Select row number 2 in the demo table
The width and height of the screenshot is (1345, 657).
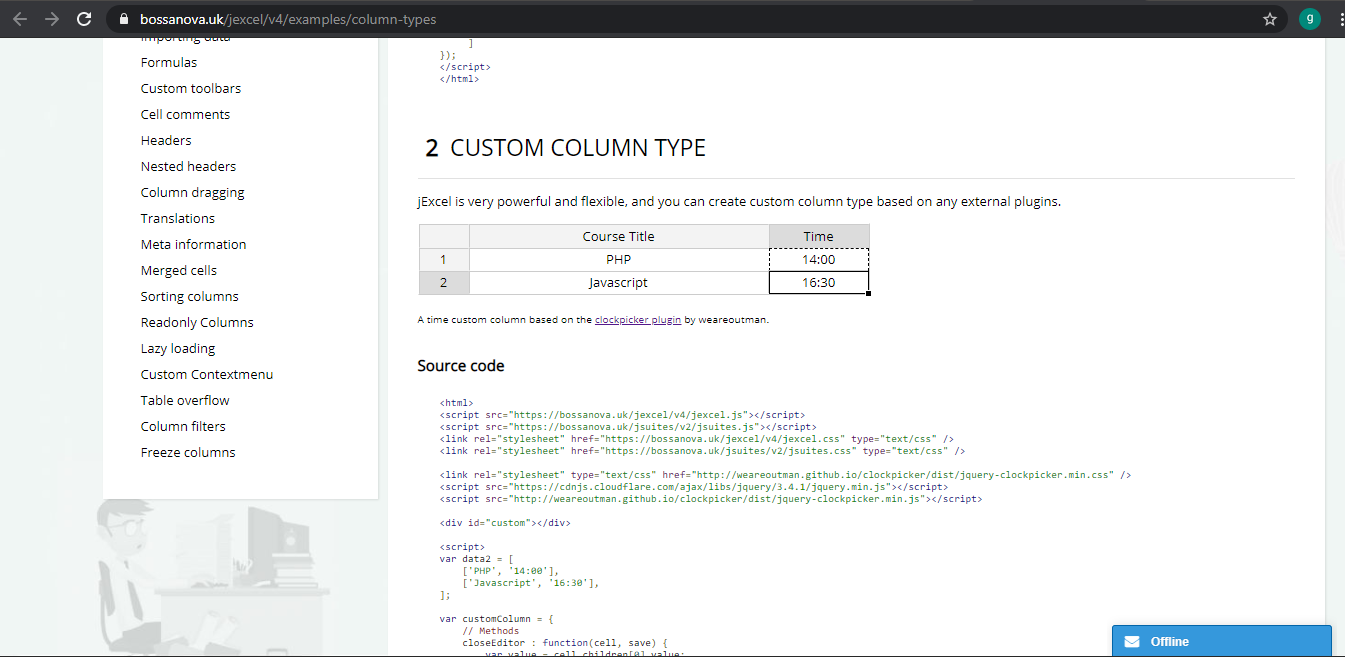click(x=443, y=282)
